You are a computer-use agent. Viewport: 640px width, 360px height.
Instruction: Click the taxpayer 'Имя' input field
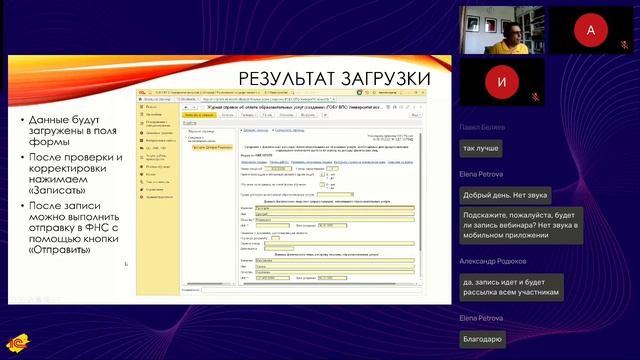334,213
